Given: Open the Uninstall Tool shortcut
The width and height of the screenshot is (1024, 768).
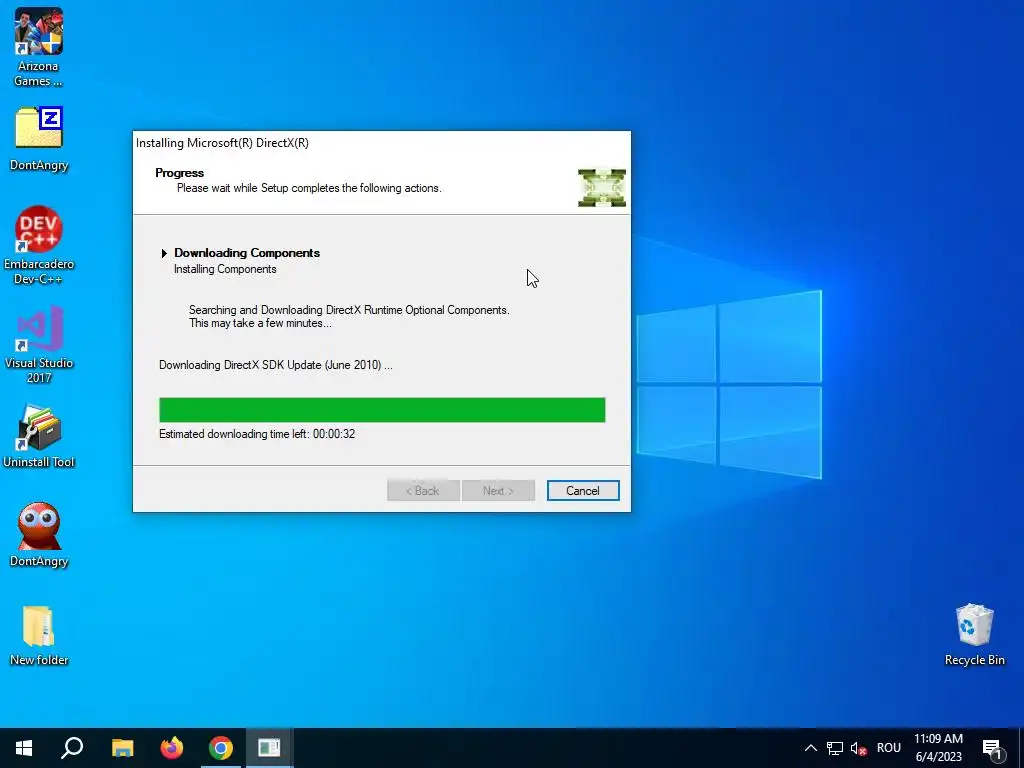Looking at the screenshot, I should 39,436.
